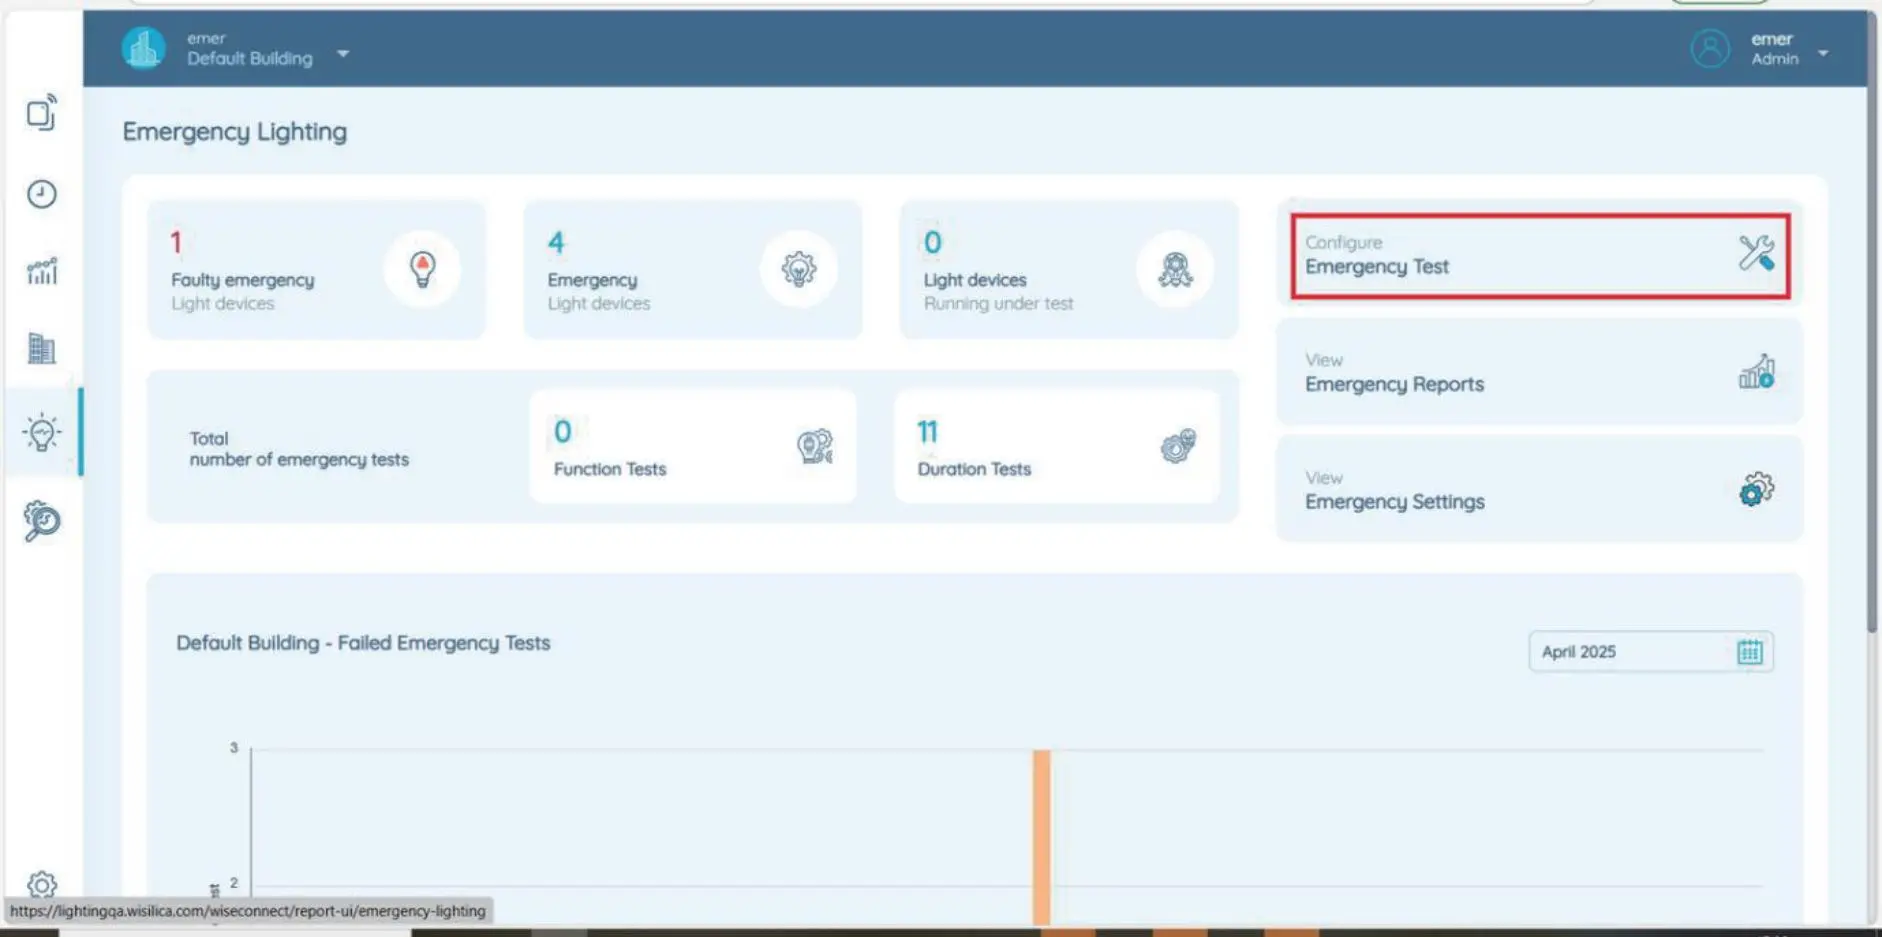The image size is (1882, 937).
Task: Select the building sidebar icon
Action: 41,349
